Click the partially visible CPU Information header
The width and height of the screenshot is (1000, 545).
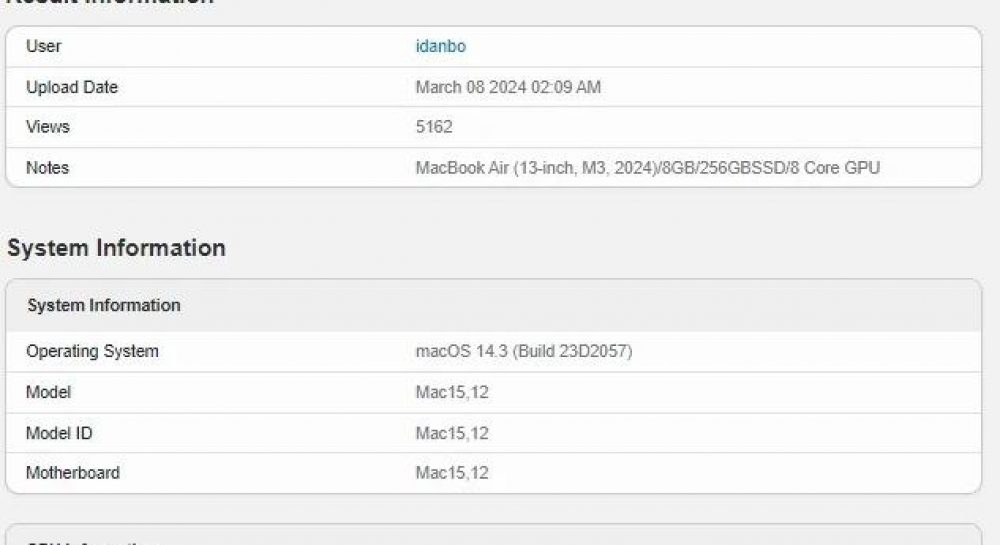click(92, 542)
